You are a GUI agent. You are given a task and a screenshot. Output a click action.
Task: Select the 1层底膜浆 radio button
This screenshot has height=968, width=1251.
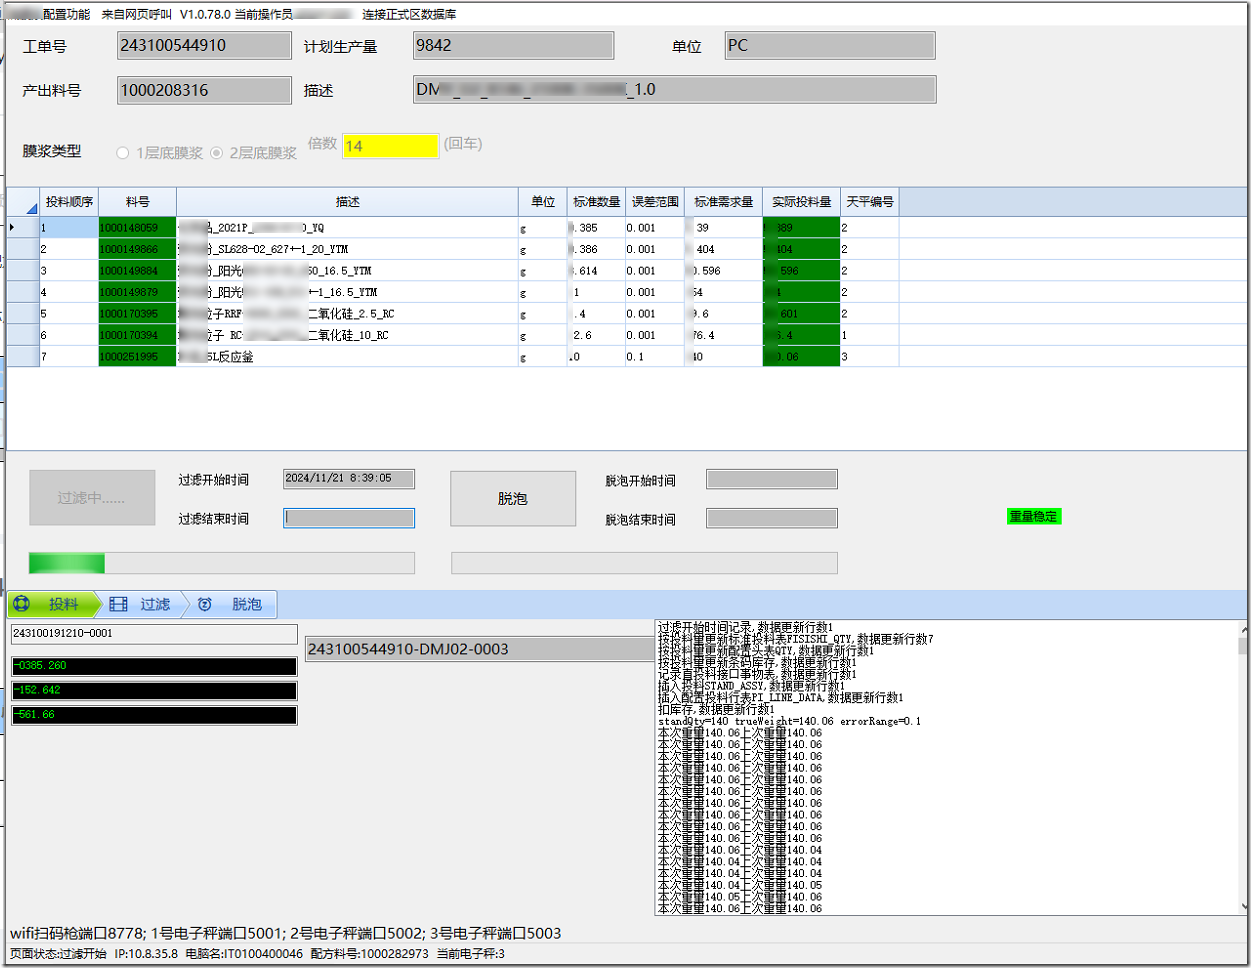coord(123,153)
